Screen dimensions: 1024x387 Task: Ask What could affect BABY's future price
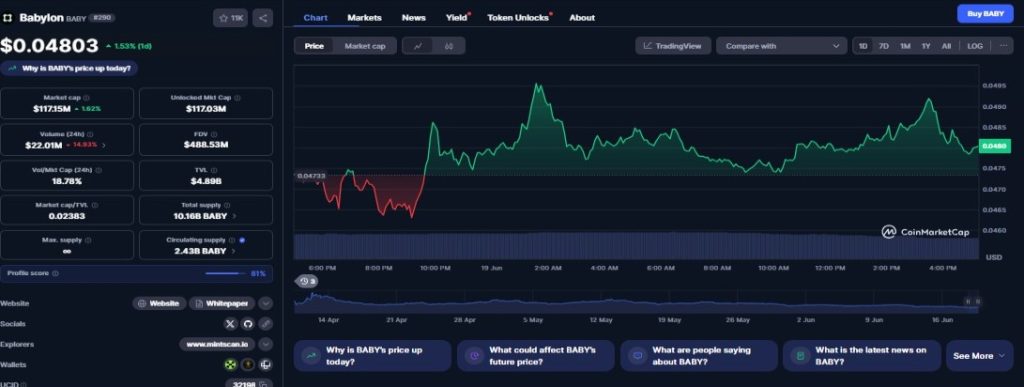(536, 356)
